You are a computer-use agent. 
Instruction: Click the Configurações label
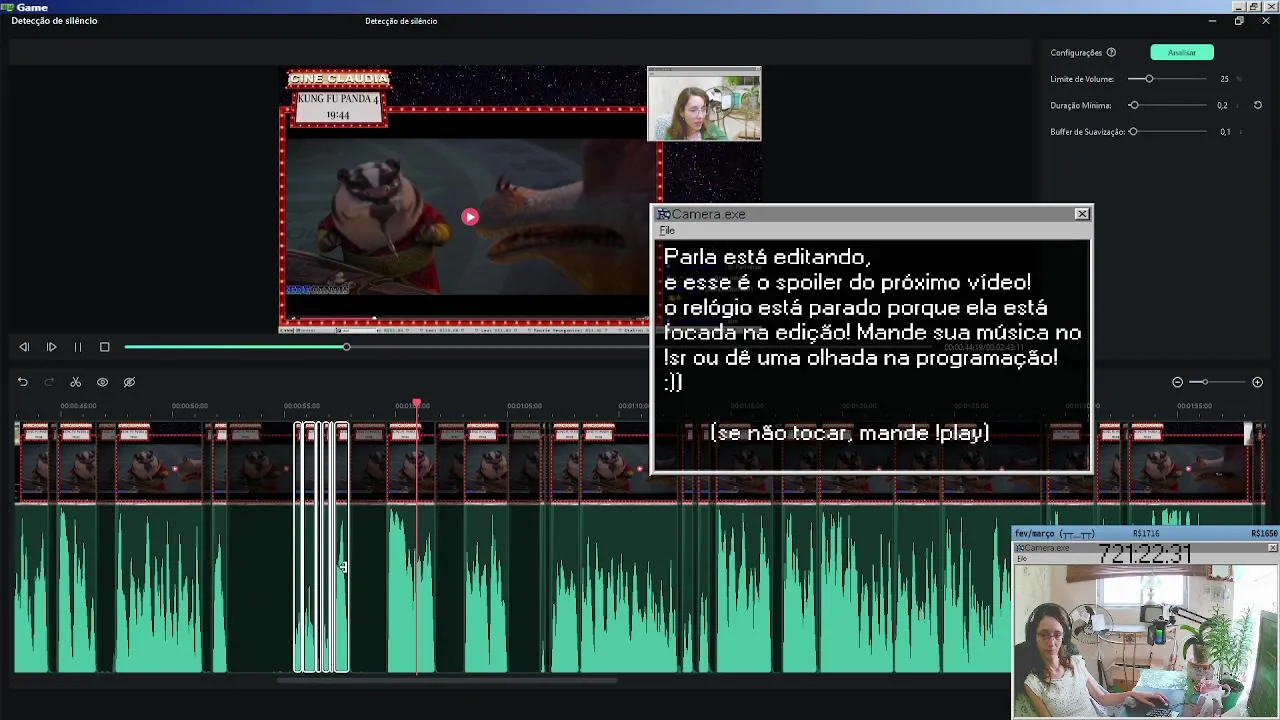1076,53
